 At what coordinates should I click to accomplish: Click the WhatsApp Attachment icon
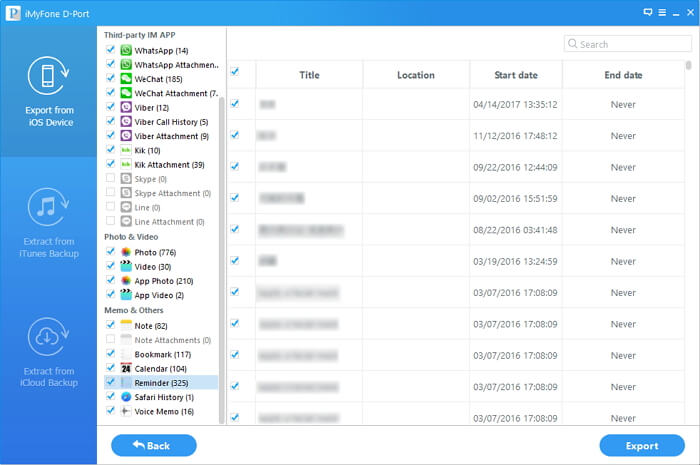pos(126,64)
